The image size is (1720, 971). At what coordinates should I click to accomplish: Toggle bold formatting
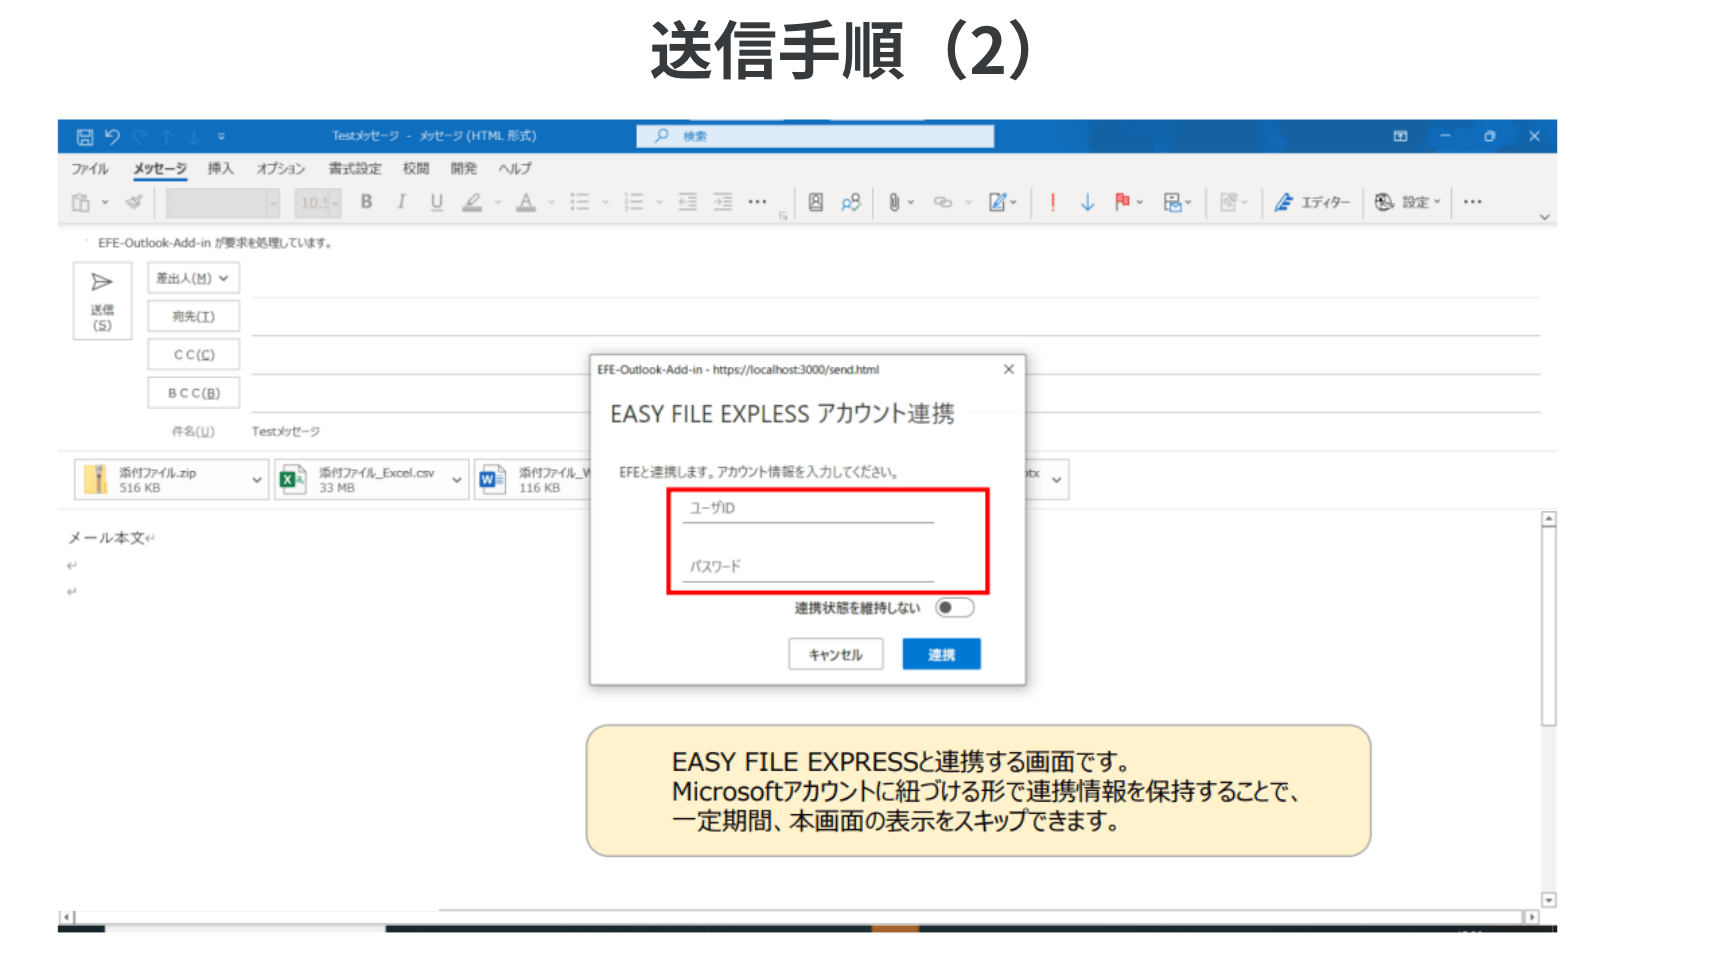(x=367, y=202)
